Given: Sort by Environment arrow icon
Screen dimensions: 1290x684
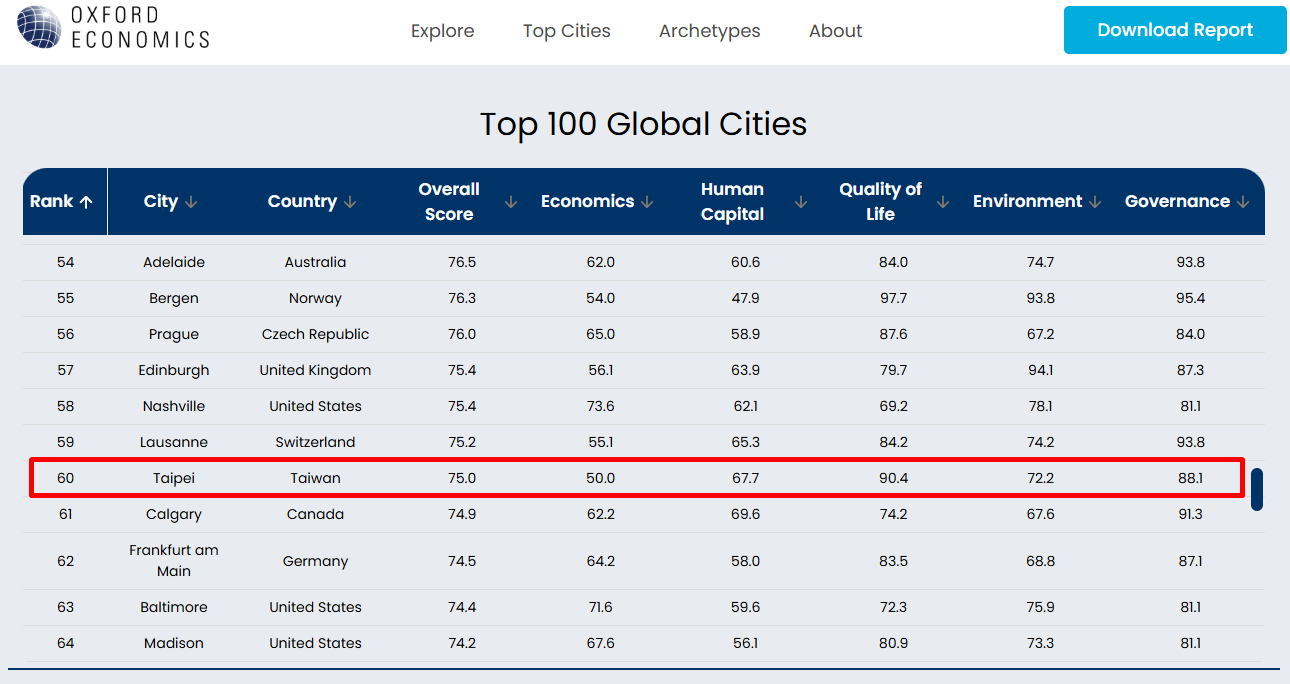Looking at the screenshot, I should coord(1095,202).
